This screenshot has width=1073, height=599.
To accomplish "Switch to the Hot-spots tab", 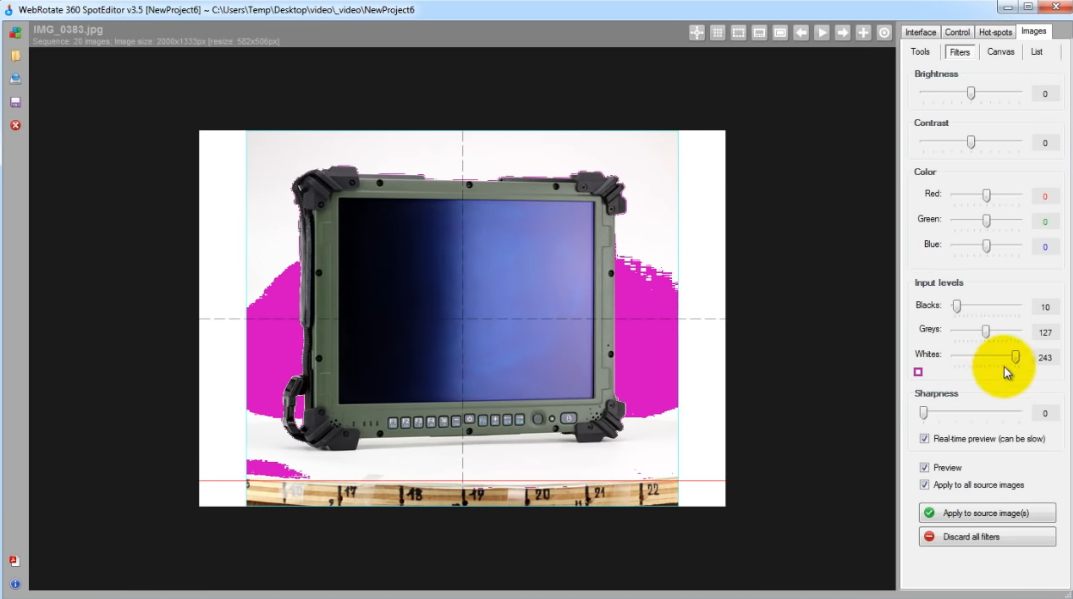I will (x=995, y=32).
